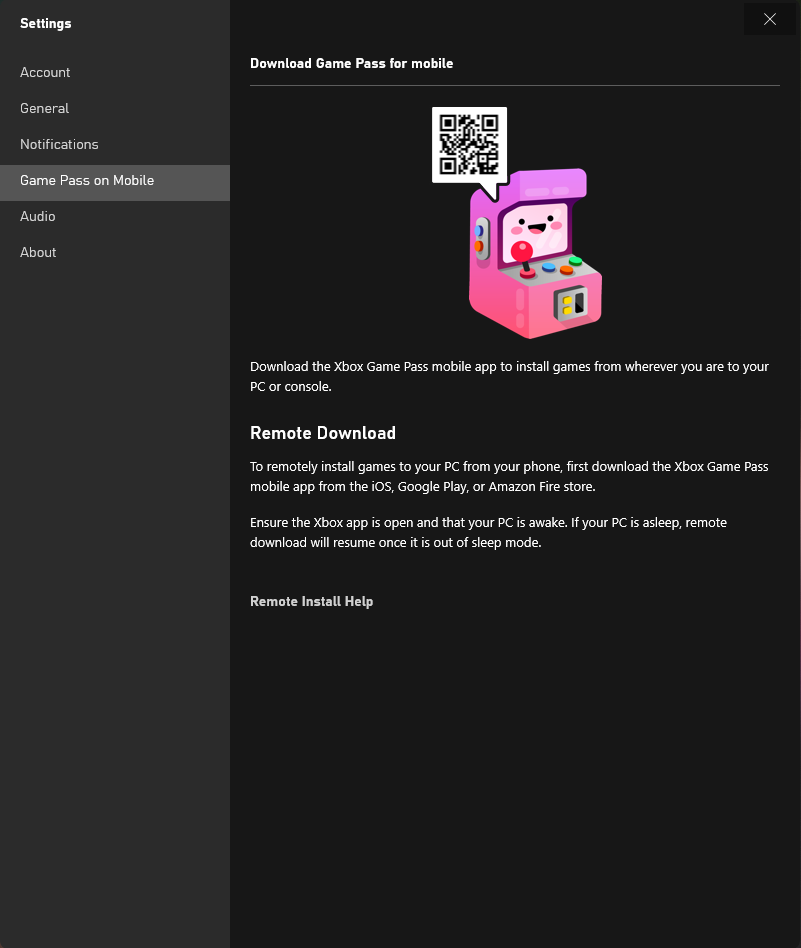Open the About section
Image resolution: width=801 pixels, height=948 pixels.
click(115, 253)
